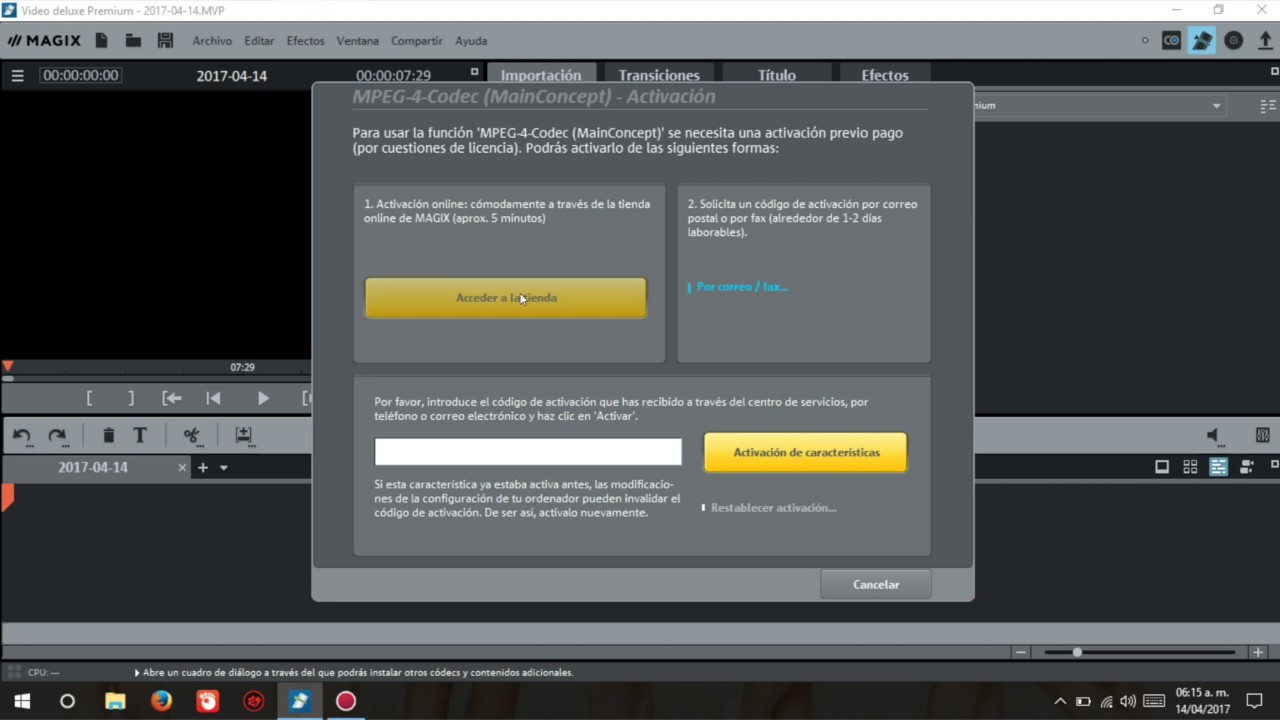Focus the activation code input field
Image resolution: width=1280 pixels, height=720 pixels.
click(528, 452)
